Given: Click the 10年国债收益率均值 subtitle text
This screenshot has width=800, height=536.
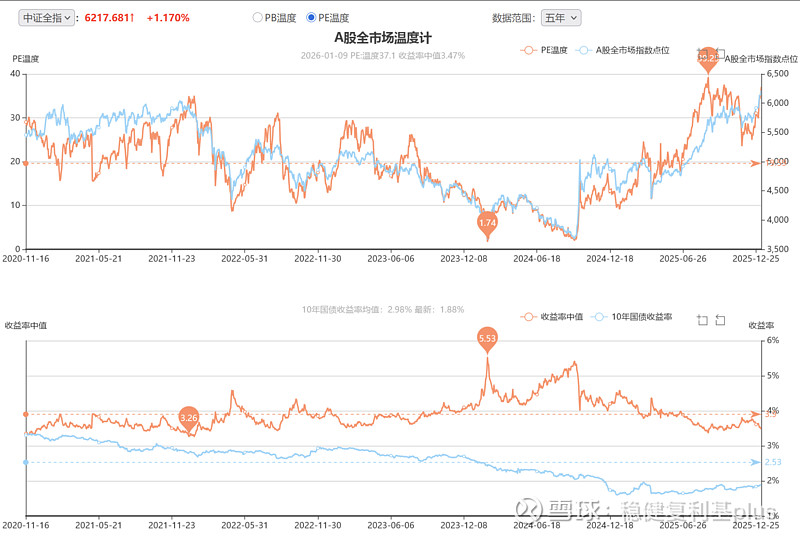Looking at the screenshot, I should coord(383,310).
